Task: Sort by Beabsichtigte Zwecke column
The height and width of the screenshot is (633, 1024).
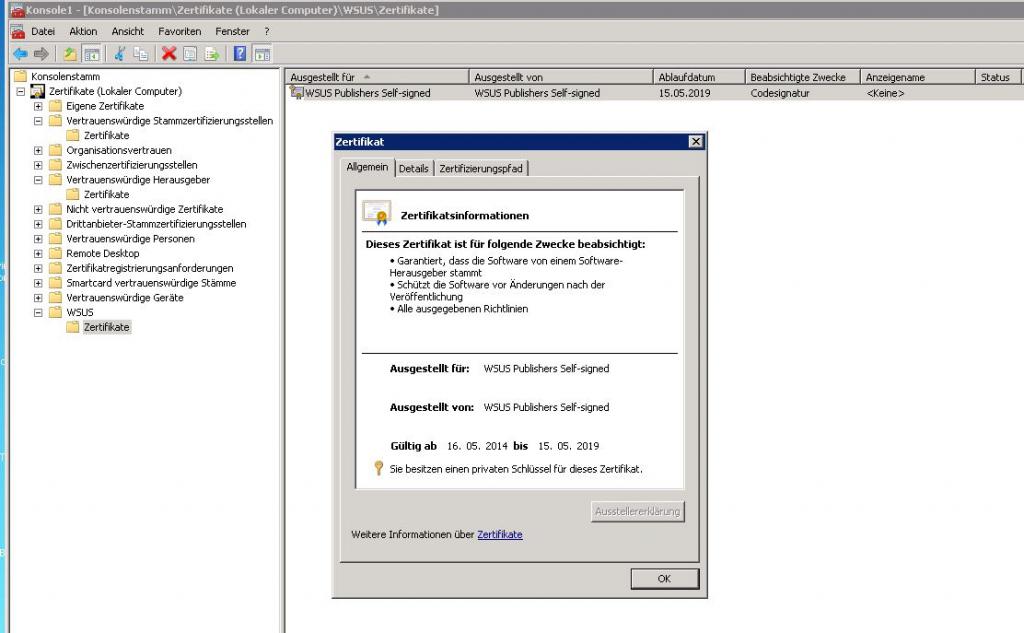Action: click(x=803, y=77)
